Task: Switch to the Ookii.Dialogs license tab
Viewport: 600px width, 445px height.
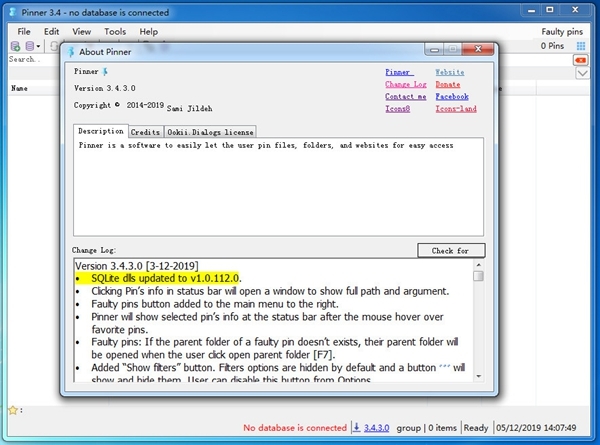Action: pyautogui.click(x=210, y=132)
